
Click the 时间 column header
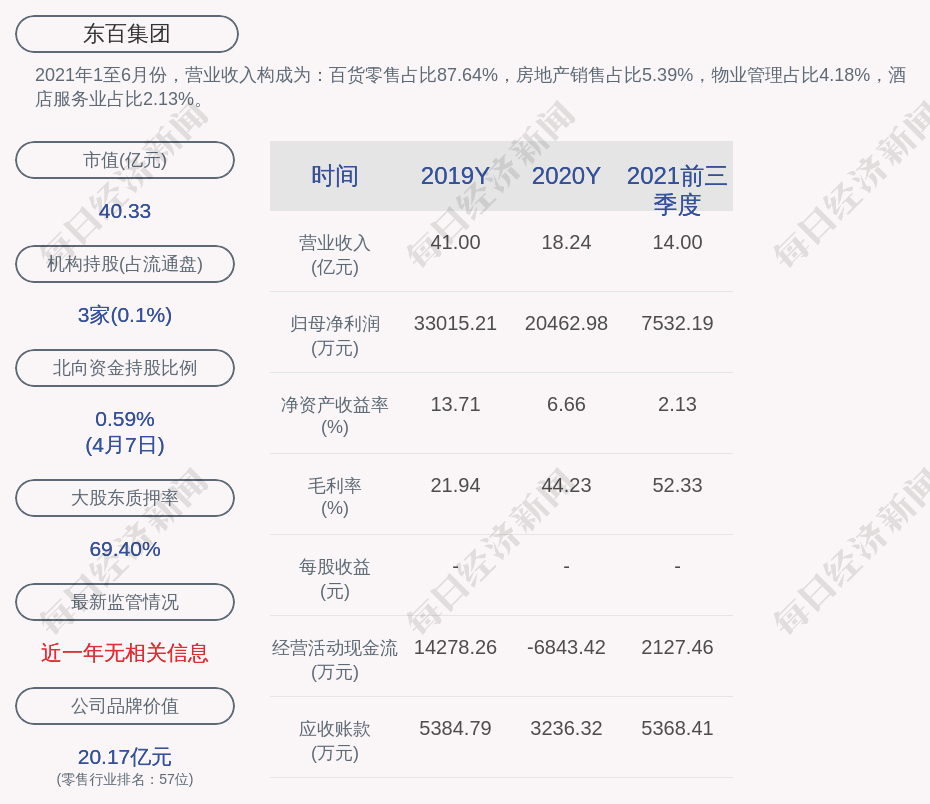coord(335,176)
